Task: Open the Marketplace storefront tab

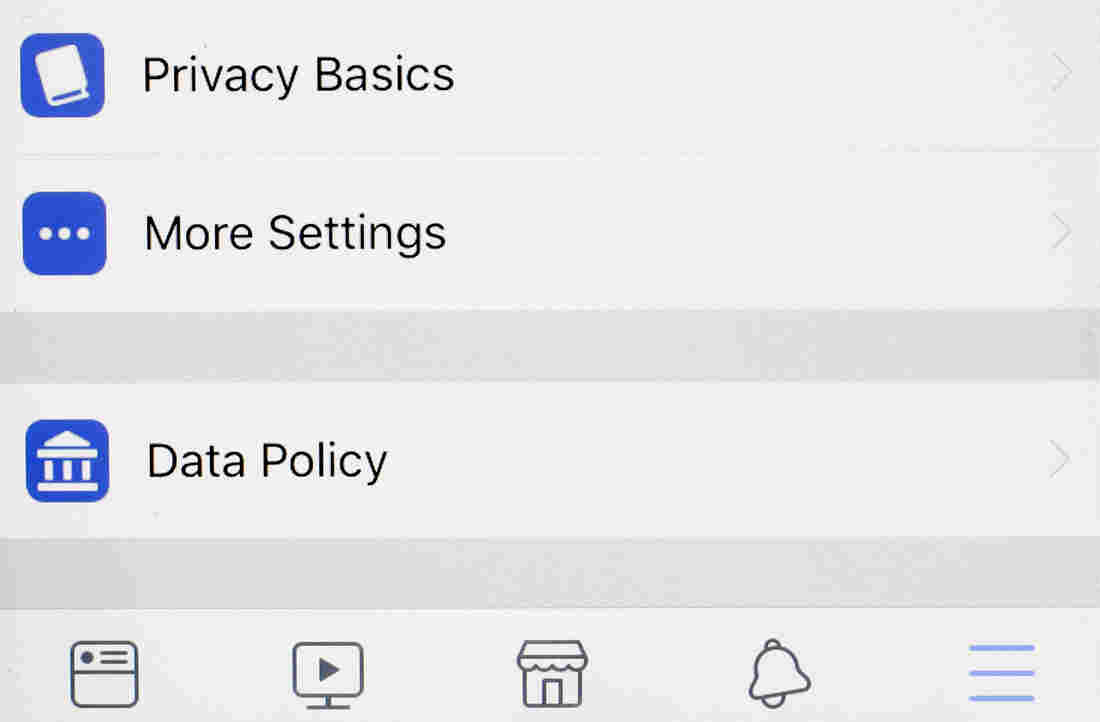Action: (x=552, y=673)
